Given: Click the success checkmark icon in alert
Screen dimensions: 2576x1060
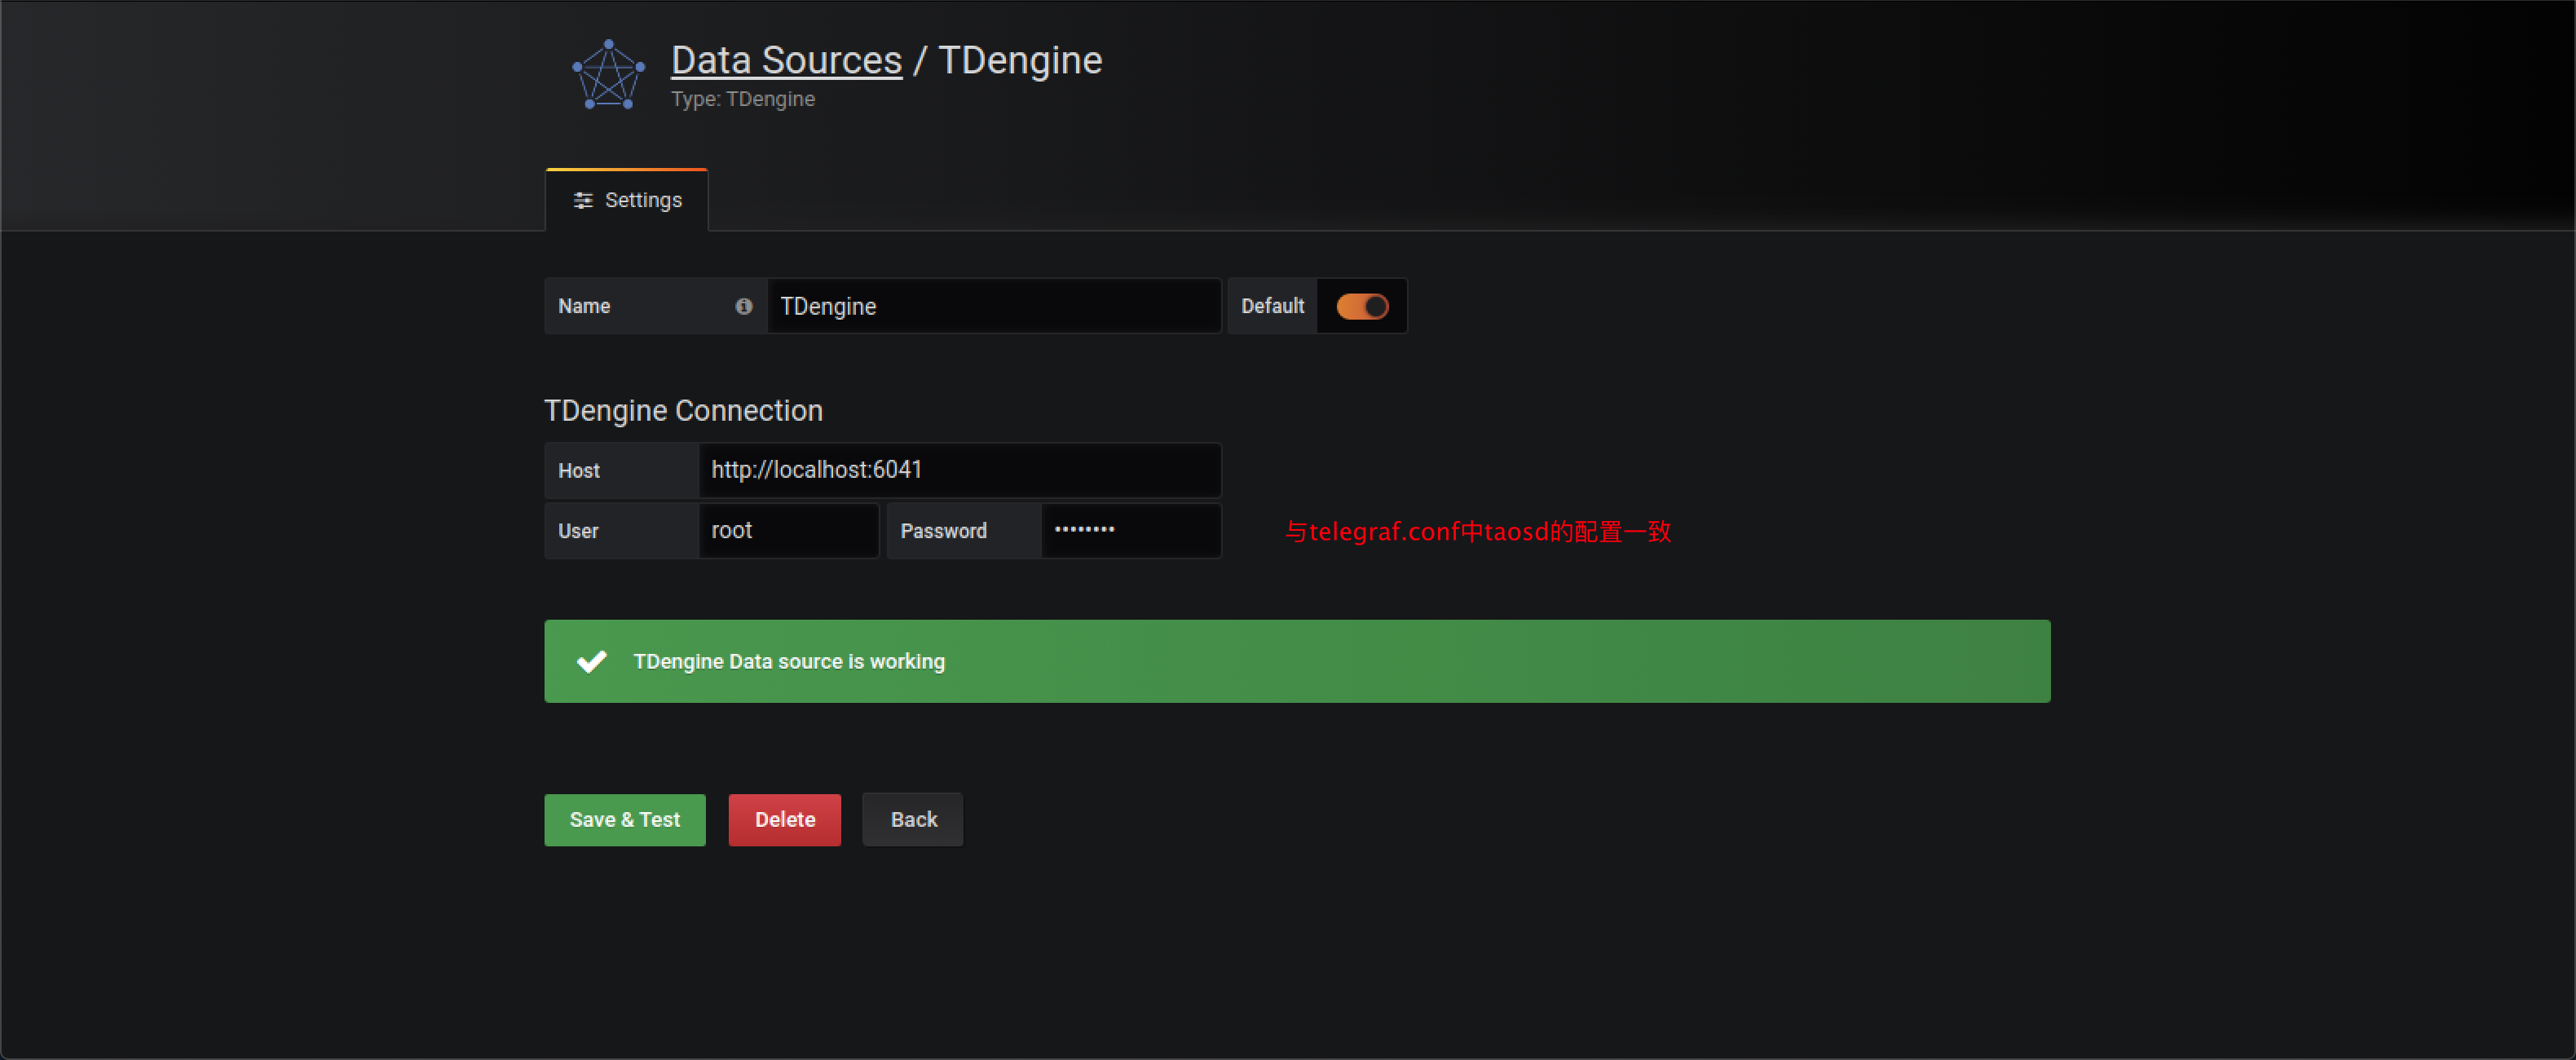Looking at the screenshot, I should tap(592, 661).
